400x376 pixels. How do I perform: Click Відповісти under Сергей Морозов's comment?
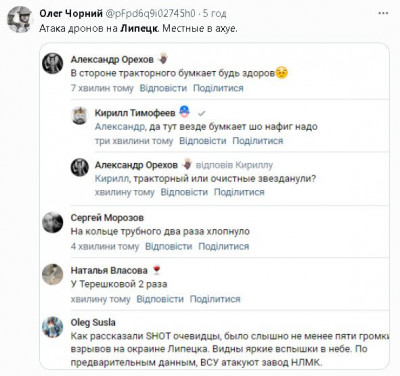click(x=169, y=247)
